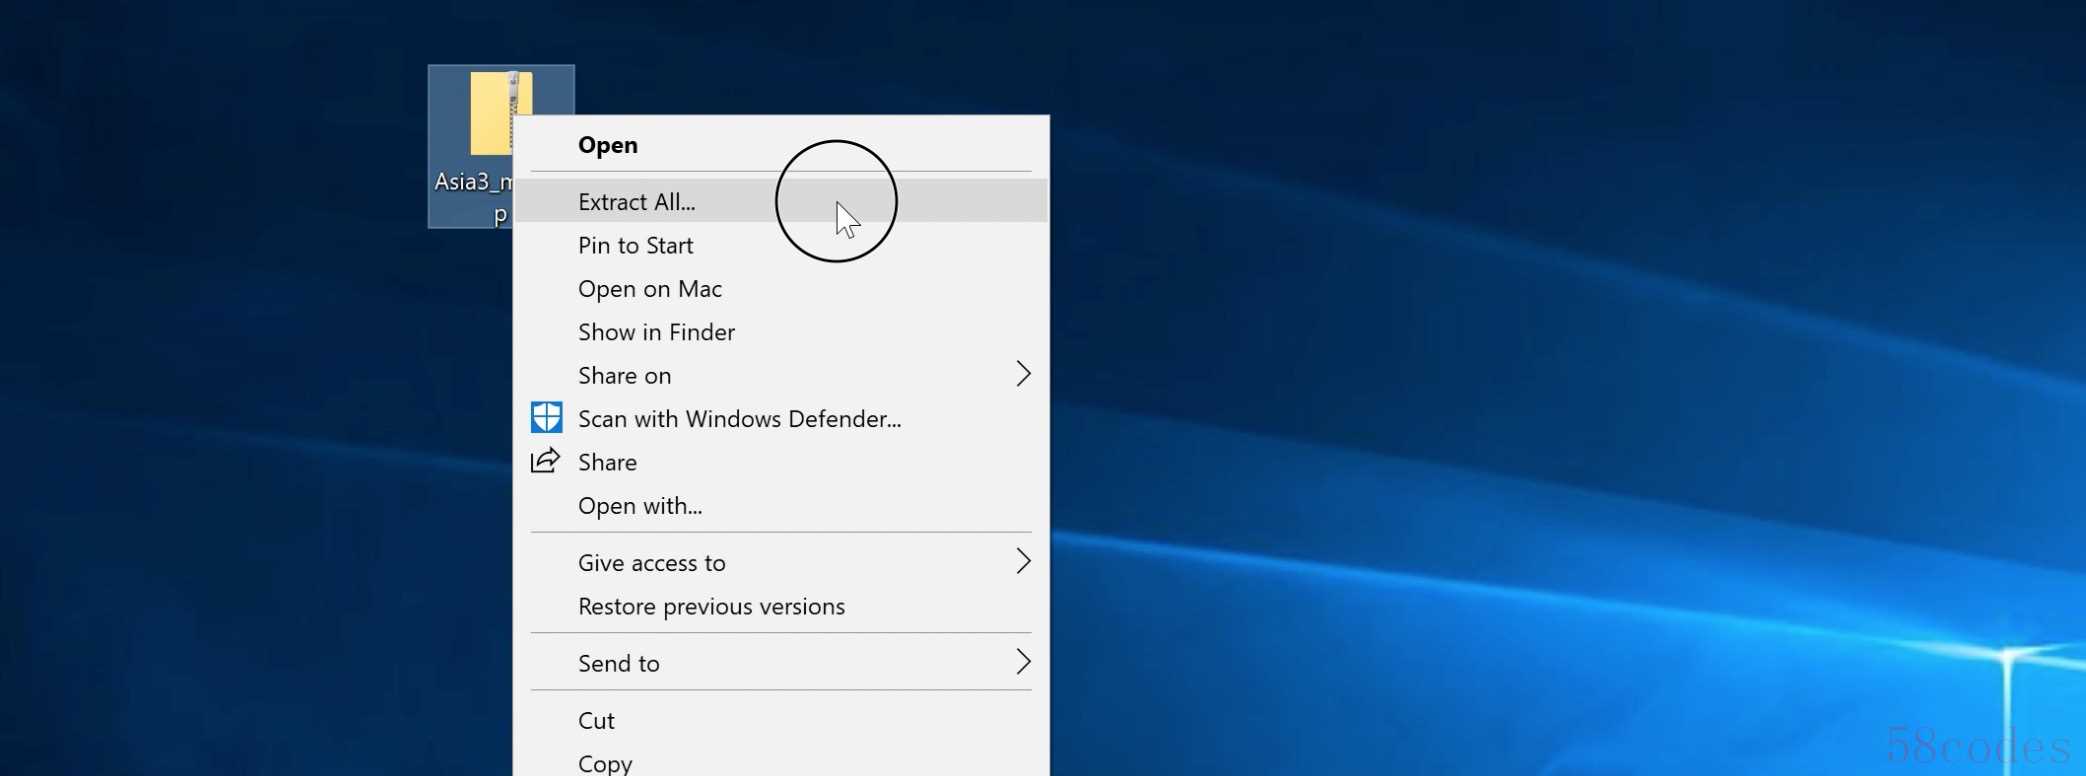Select Extract All... in the context menu
Screen dimensions: 2086x776
[636, 202]
